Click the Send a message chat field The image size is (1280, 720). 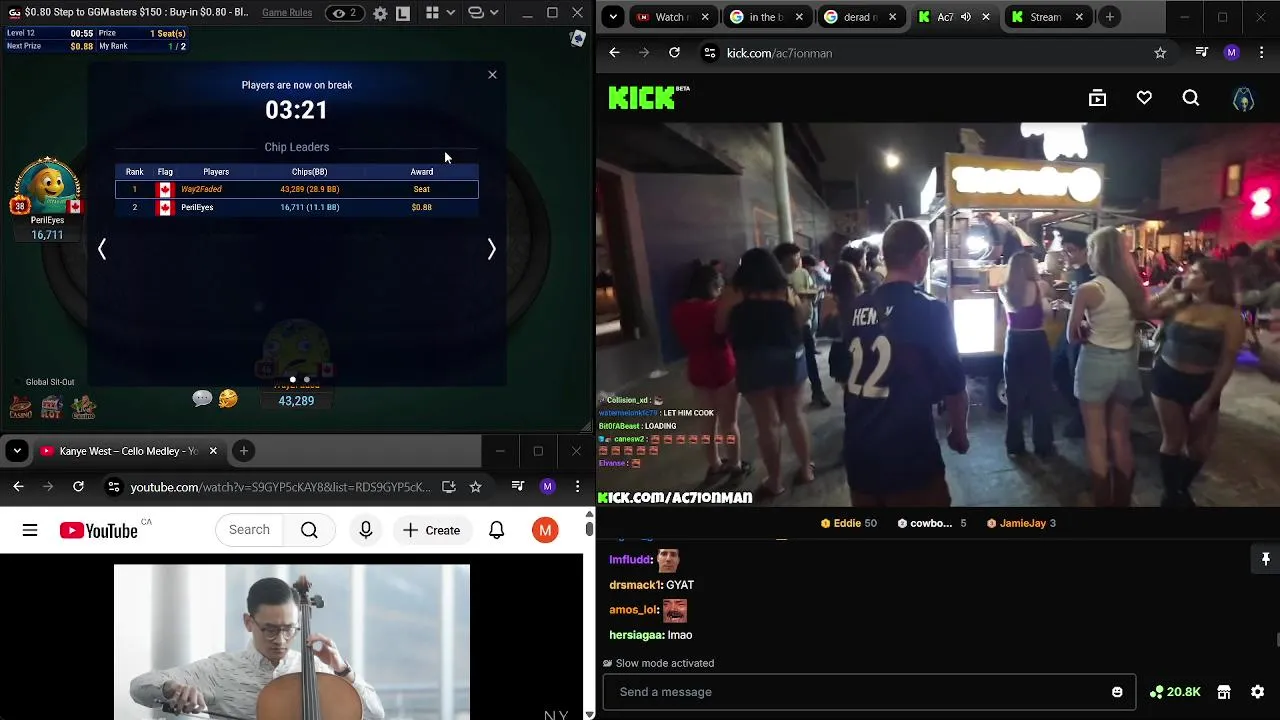tap(869, 692)
